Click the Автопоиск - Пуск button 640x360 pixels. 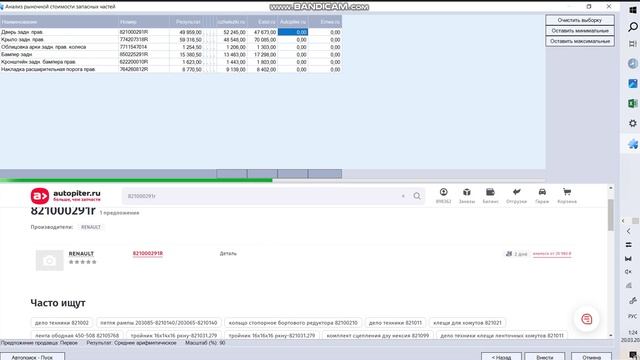(x=32, y=357)
